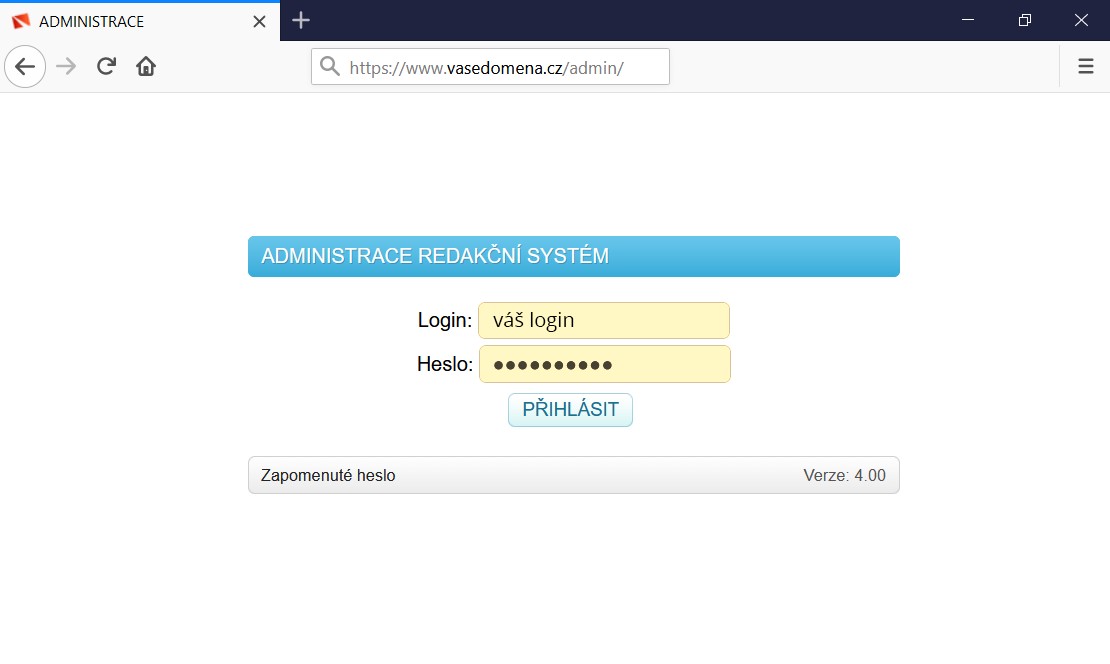Close the browser window

[1081, 20]
